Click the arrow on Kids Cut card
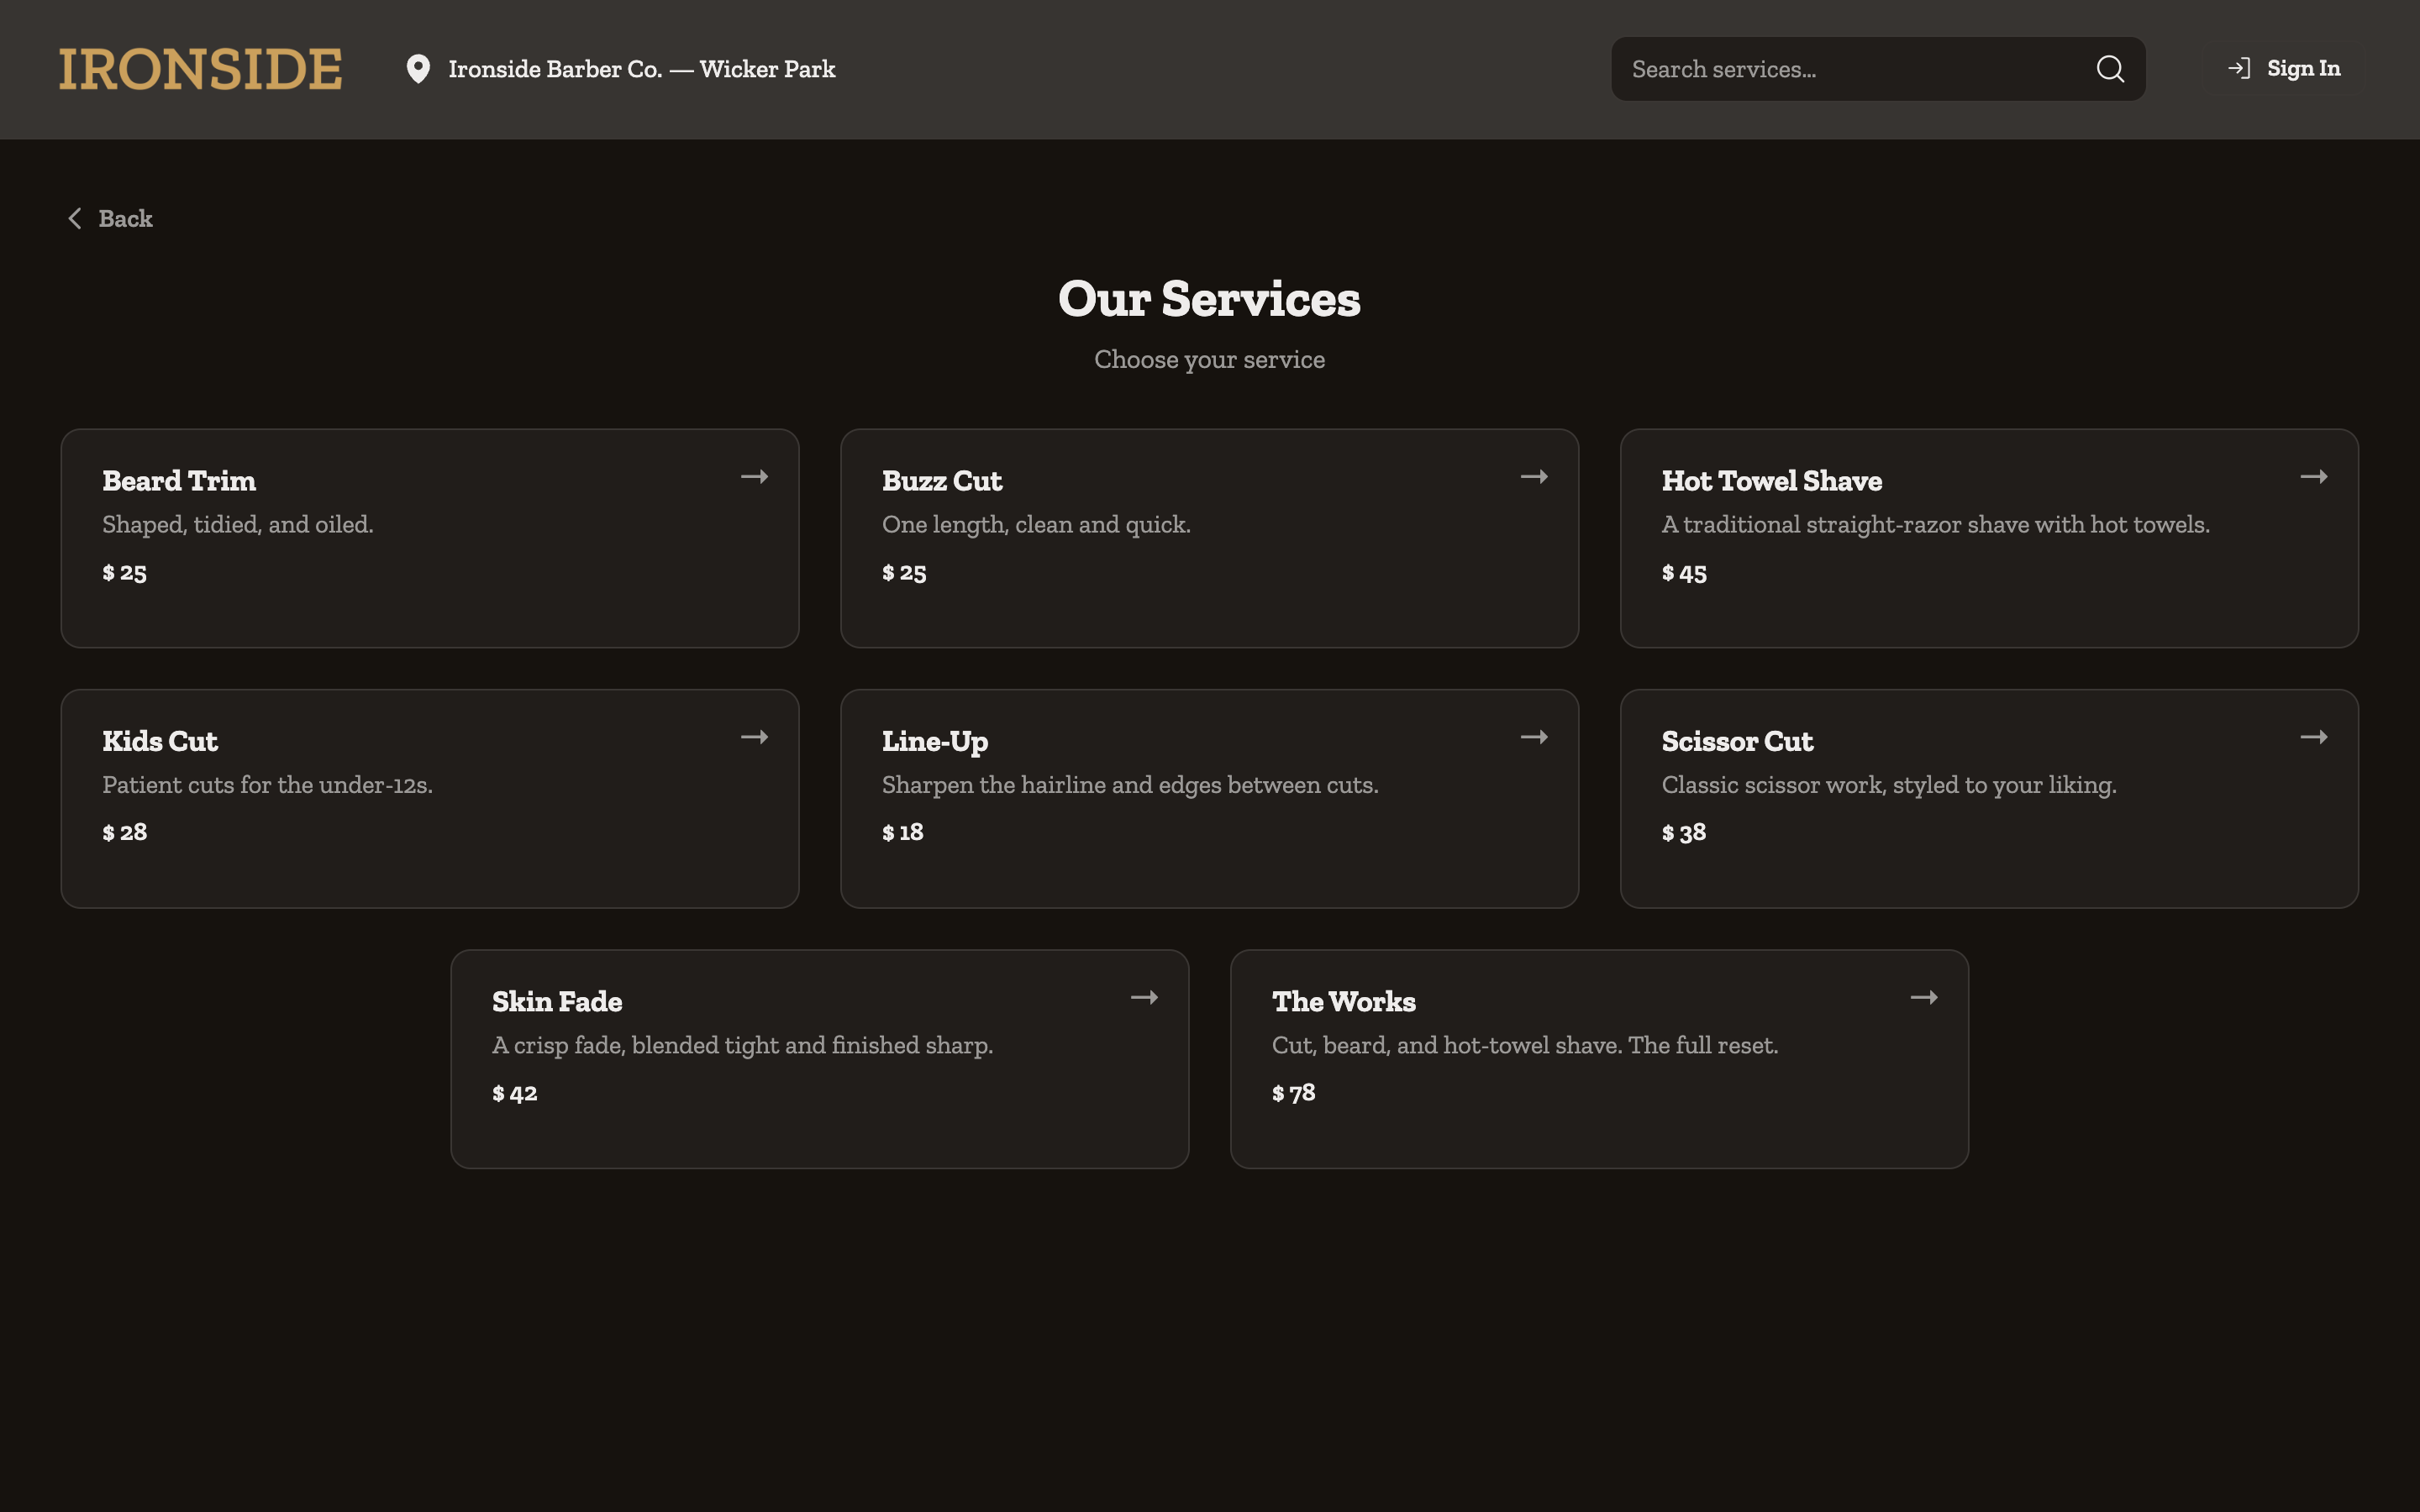Viewport: 2420px width, 1512px height. (x=754, y=737)
